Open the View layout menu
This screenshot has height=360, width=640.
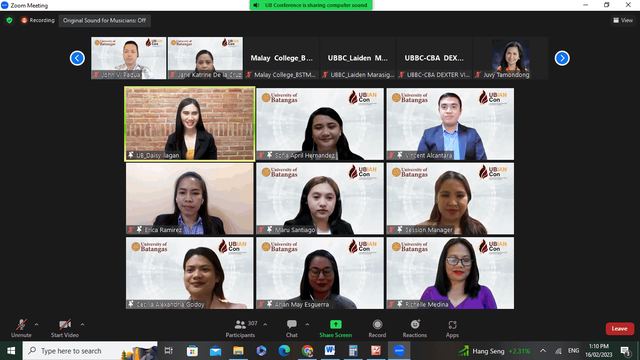click(623, 20)
